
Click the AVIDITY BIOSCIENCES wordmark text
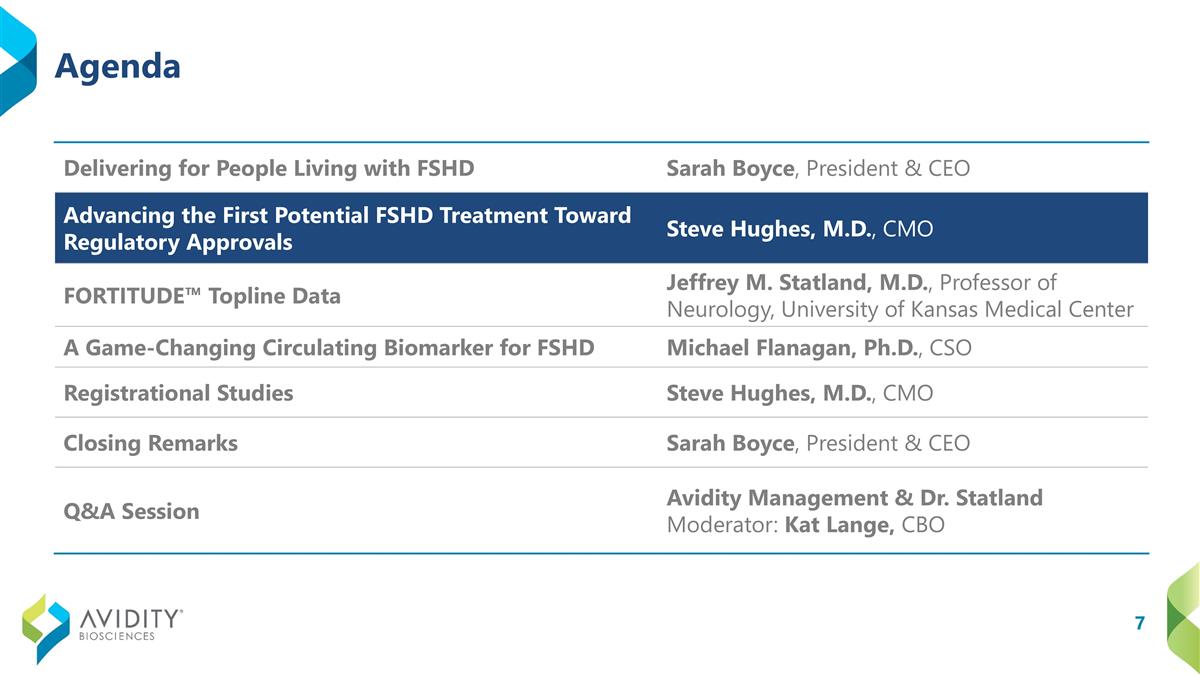coord(130,625)
